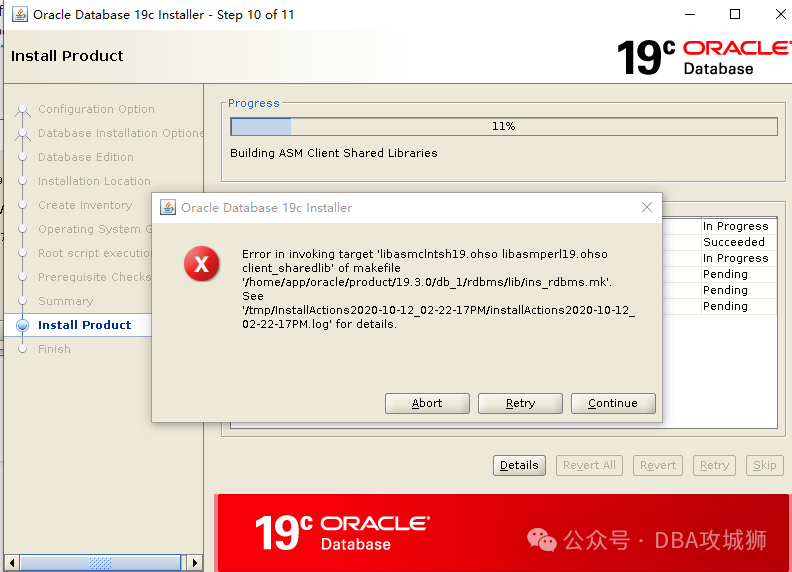Select the Configuration Option step

(x=96, y=109)
